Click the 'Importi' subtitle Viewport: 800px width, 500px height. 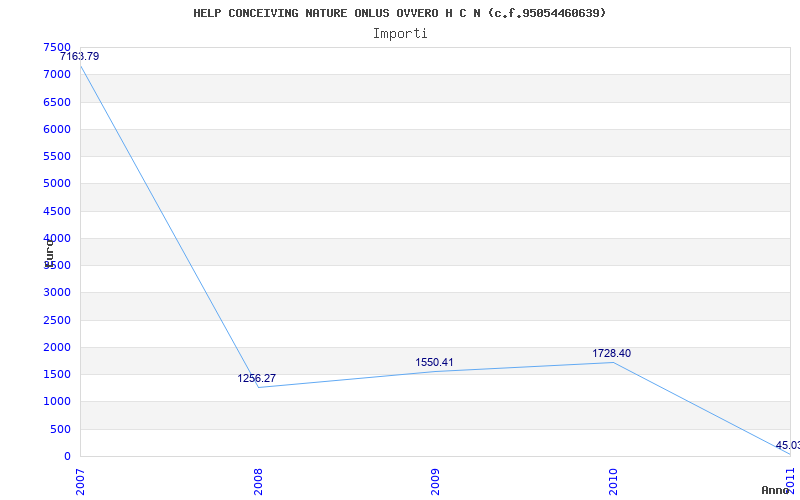coord(400,34)
